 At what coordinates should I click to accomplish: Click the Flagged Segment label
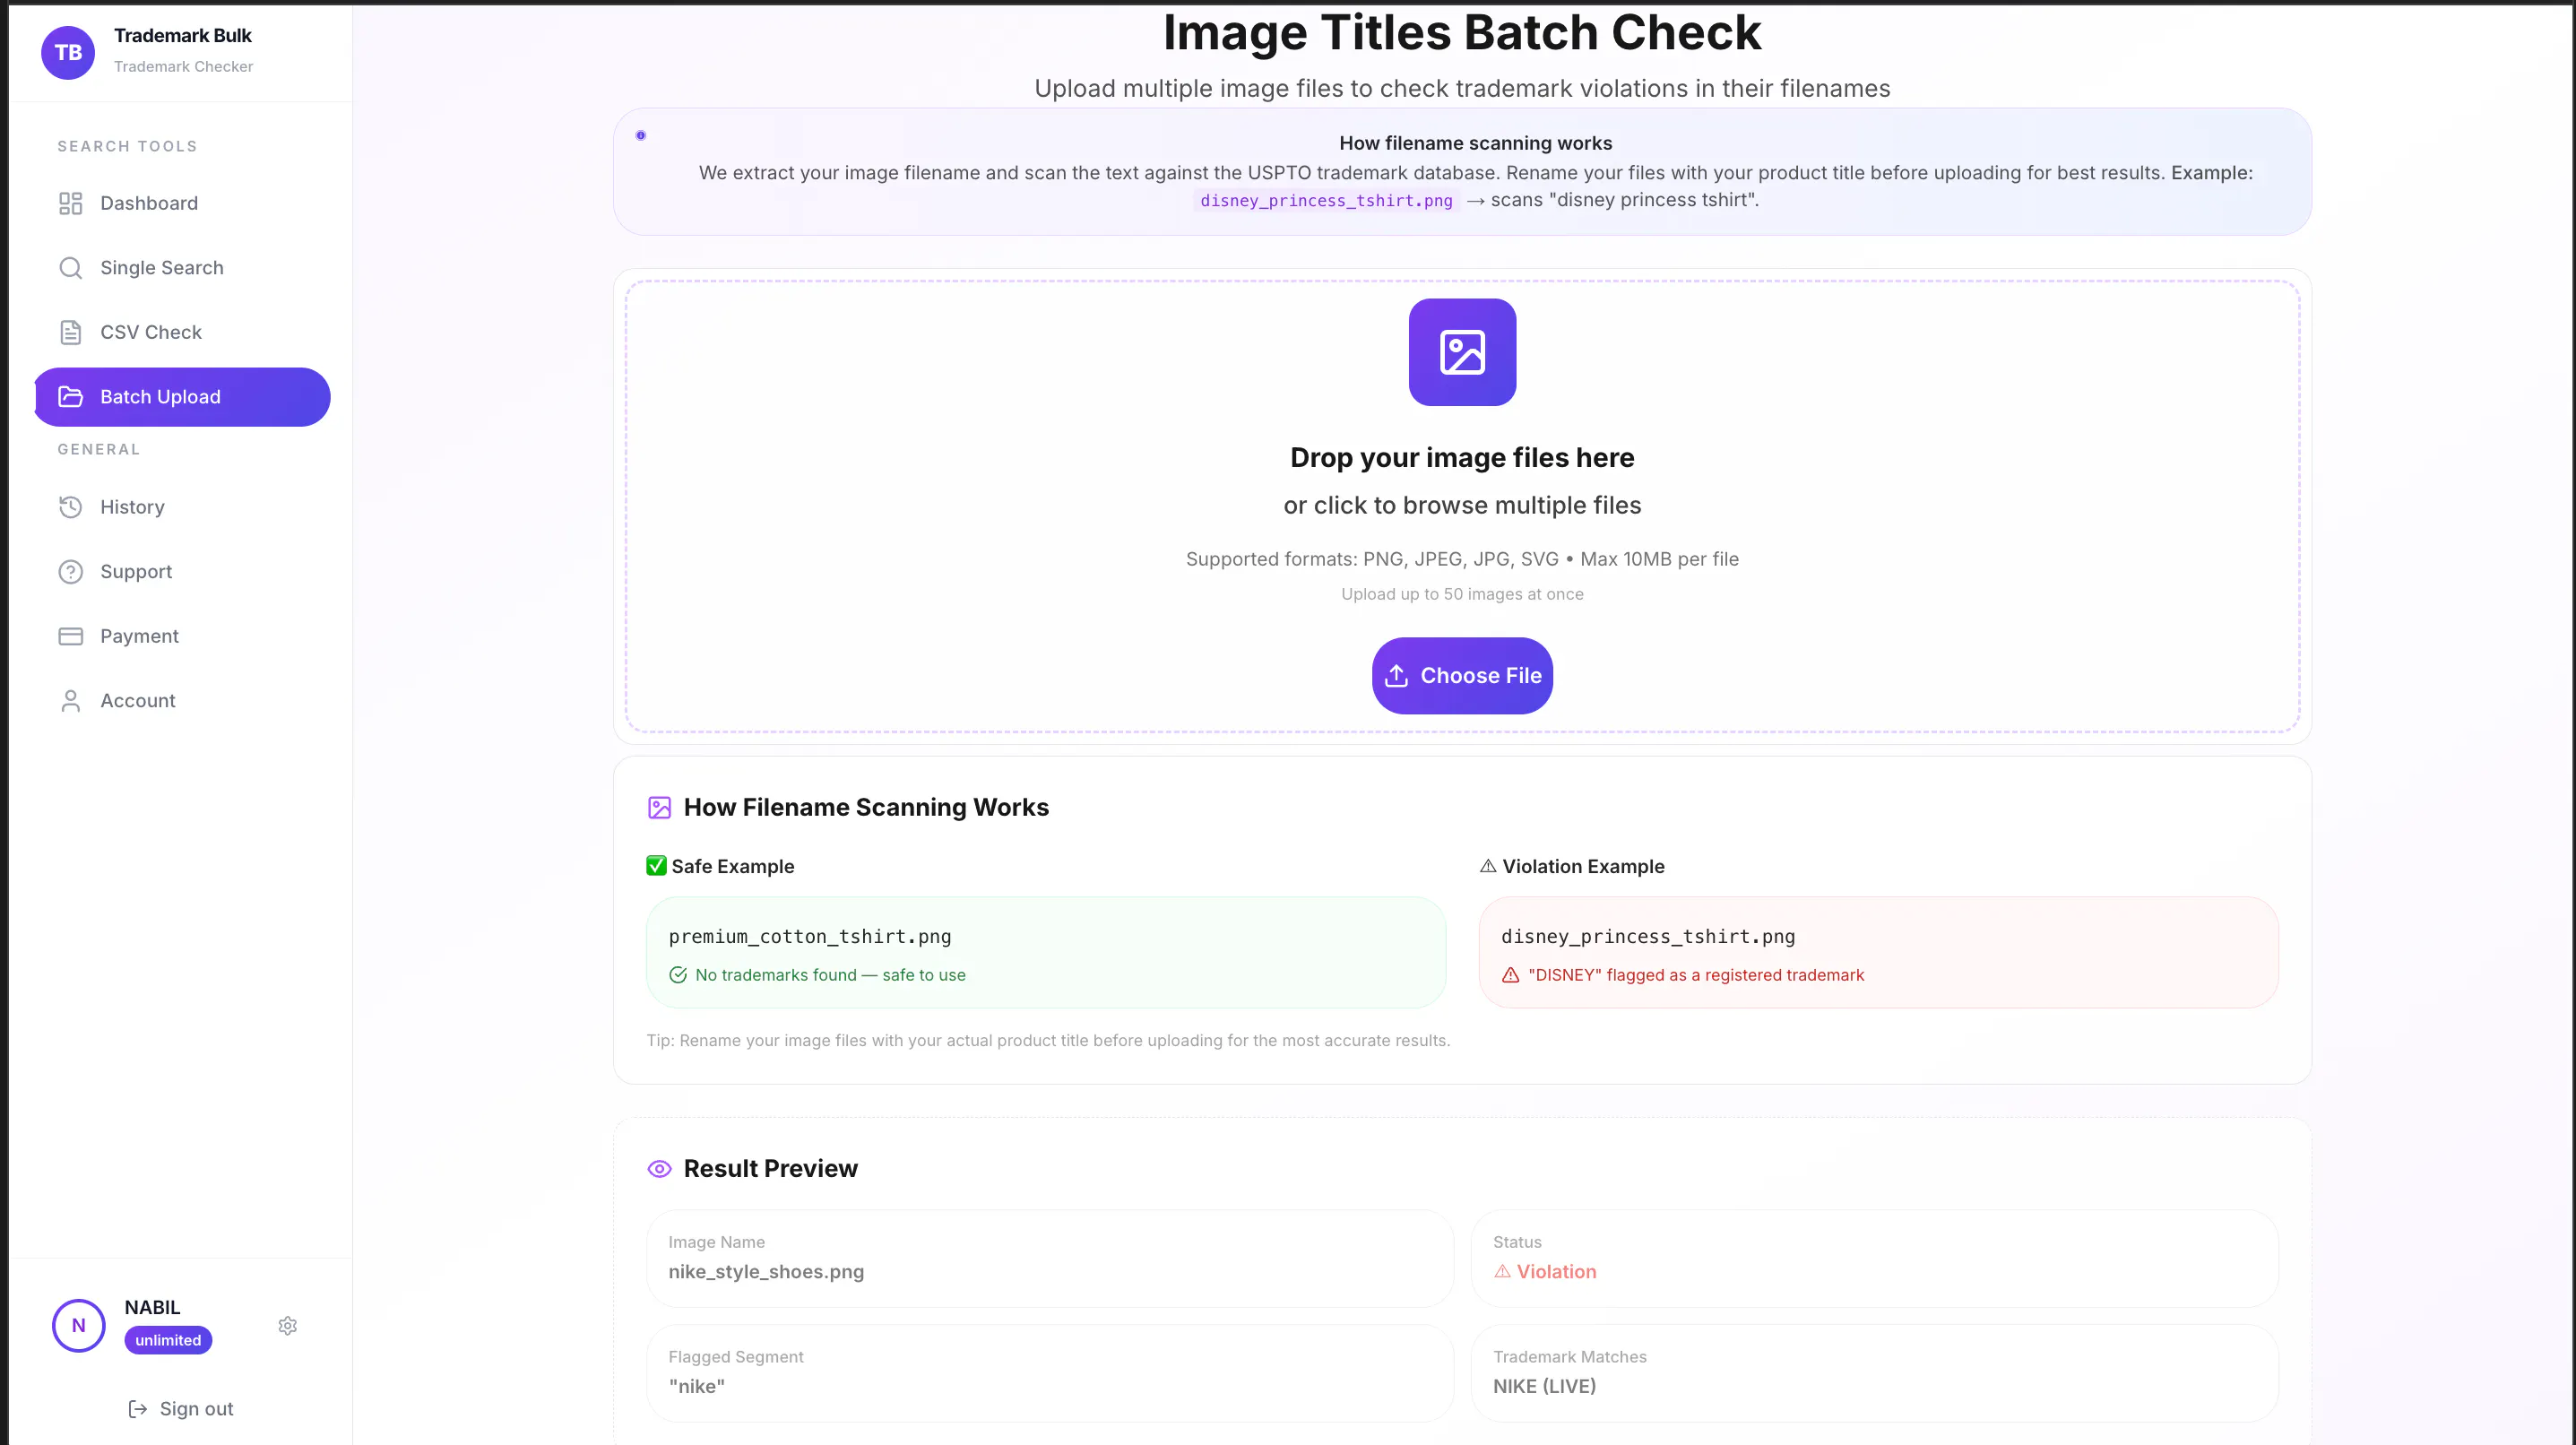(x=735, y=1357)
